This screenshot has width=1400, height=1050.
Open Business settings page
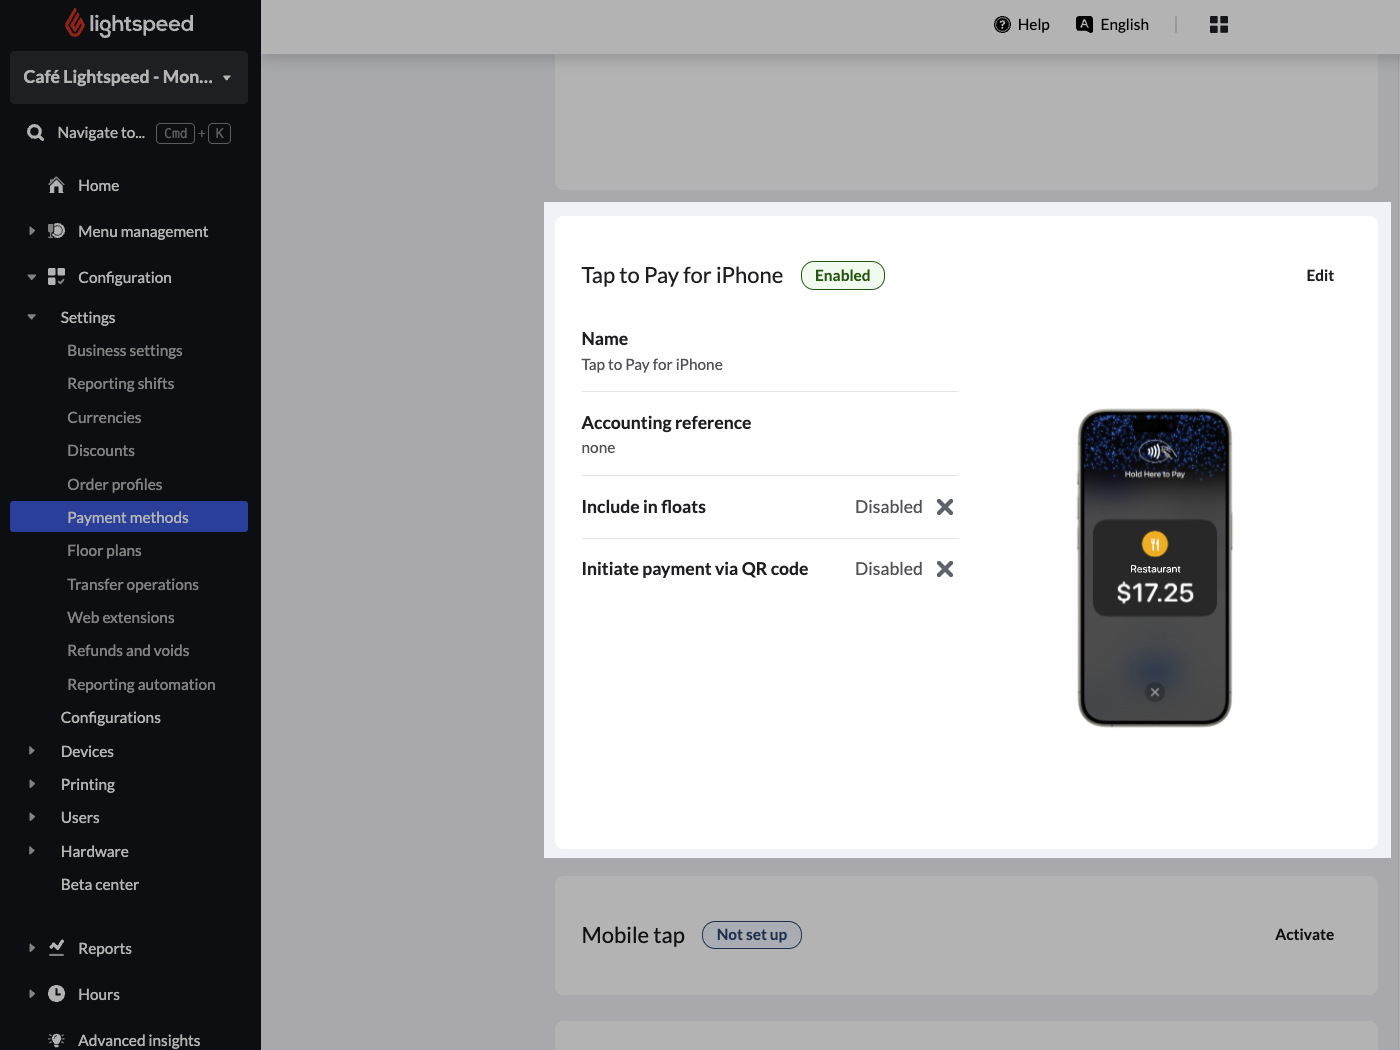pos(125,351)
